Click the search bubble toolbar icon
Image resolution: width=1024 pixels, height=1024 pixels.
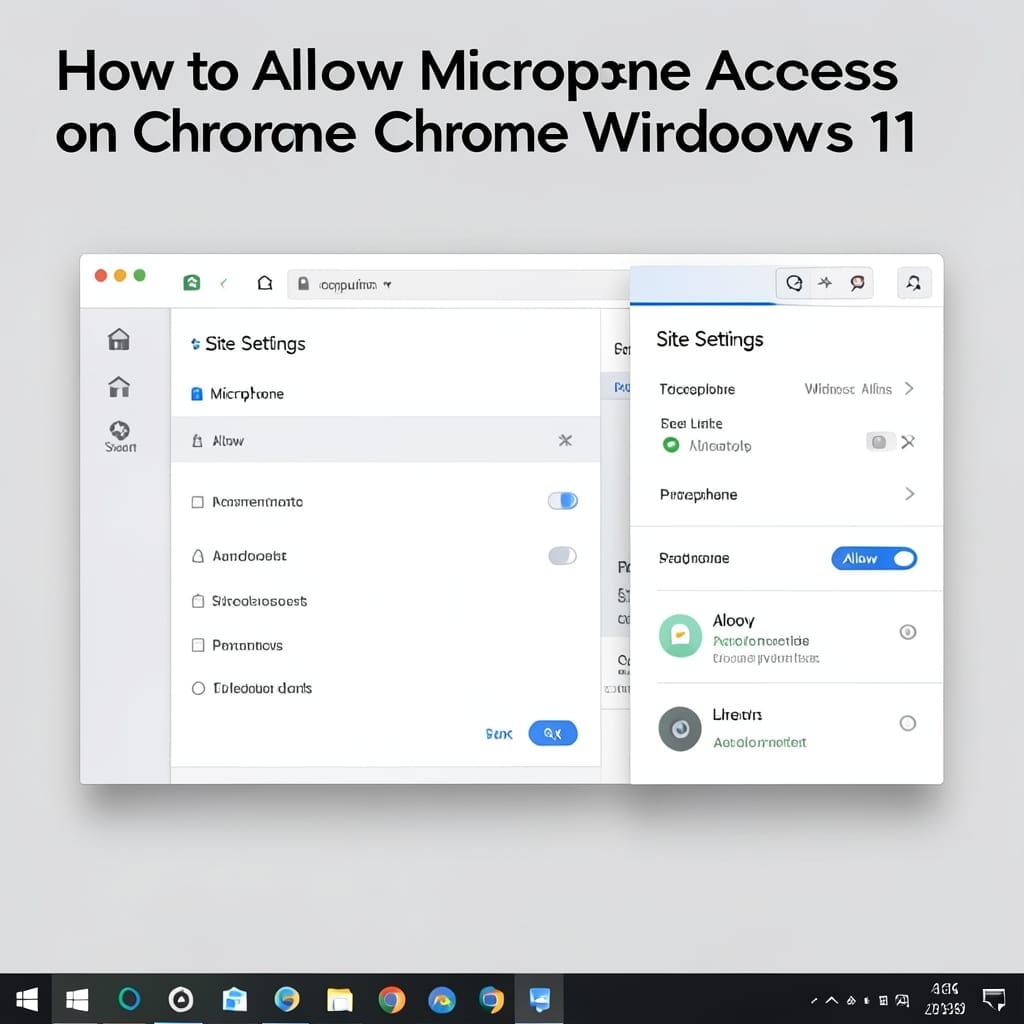point(793,283)
